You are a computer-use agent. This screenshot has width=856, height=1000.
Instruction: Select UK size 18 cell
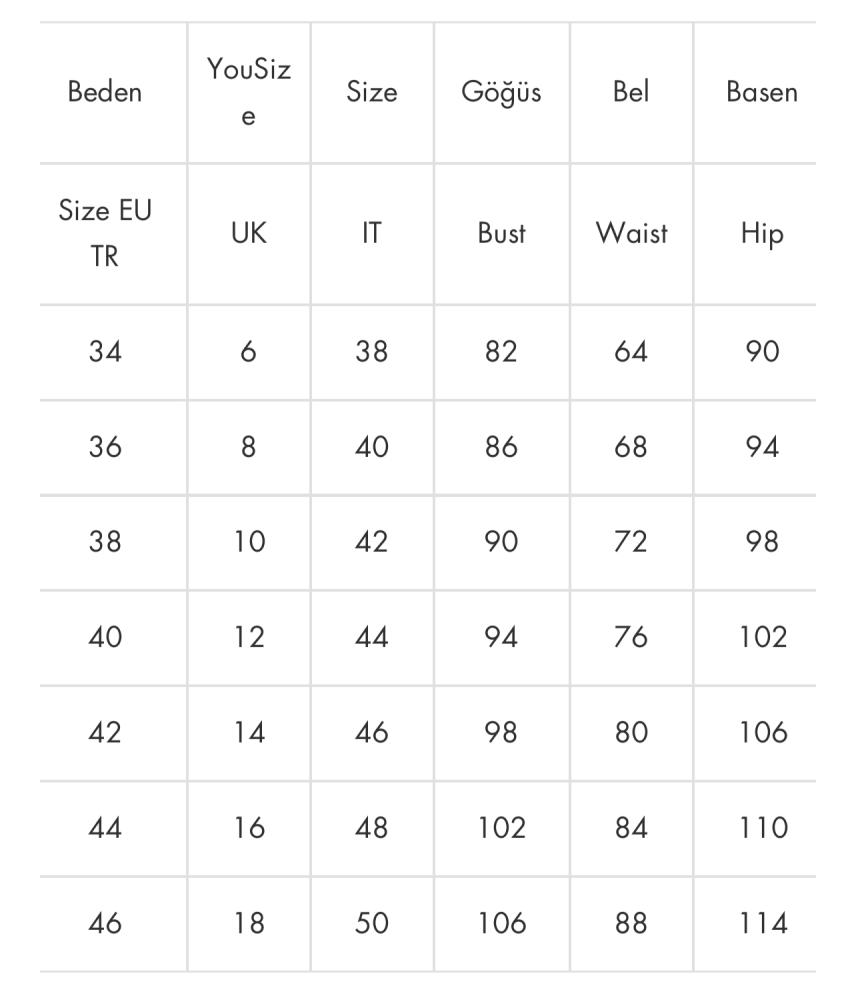click(x=249, y=923)
